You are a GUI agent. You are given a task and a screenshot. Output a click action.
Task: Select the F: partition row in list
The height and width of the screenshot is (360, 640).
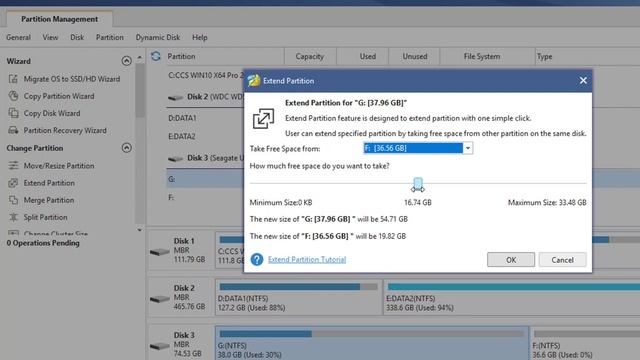(x=205, y=198)
